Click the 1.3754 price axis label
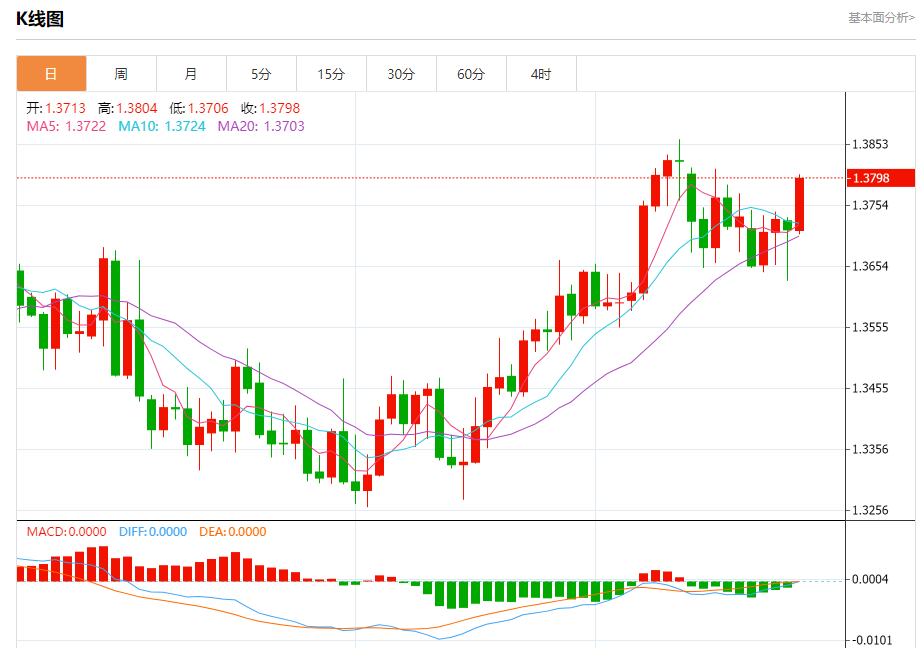This screenshot has height=648, width=923. [x=870, y=205]
